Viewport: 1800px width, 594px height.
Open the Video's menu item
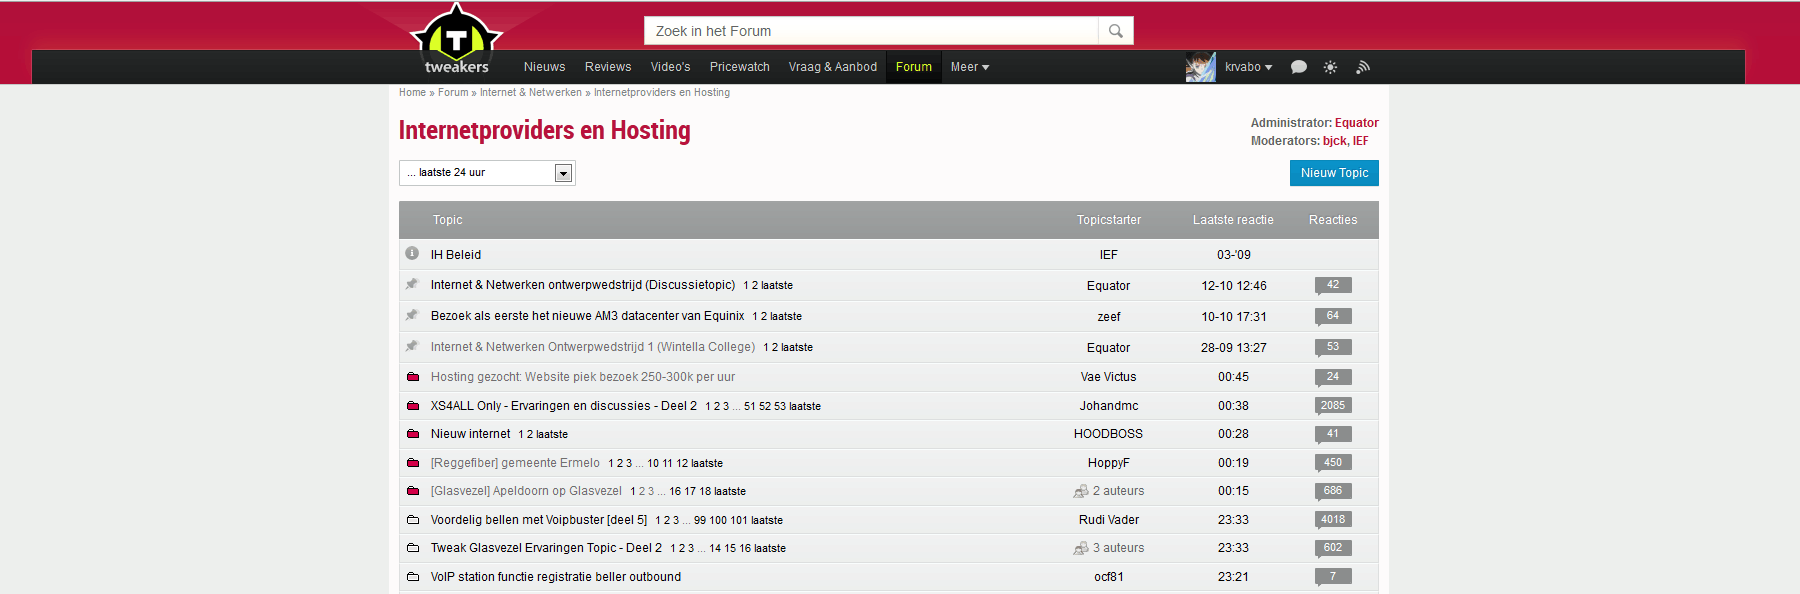671,67
